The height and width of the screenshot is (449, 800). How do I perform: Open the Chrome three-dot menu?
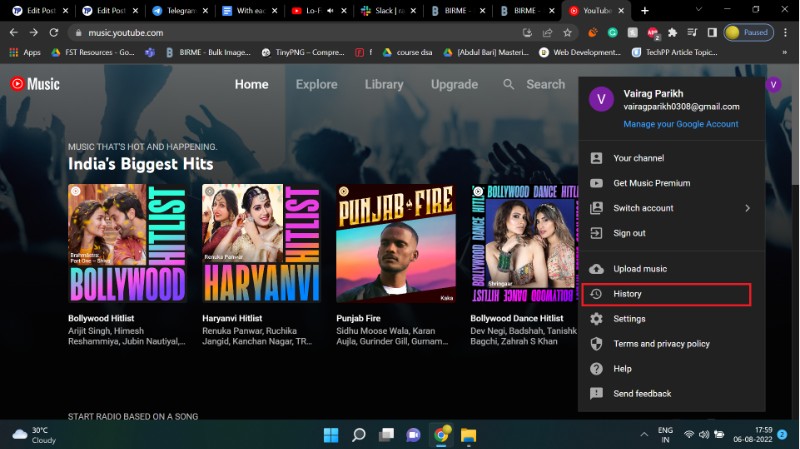[x=786, y=32]
